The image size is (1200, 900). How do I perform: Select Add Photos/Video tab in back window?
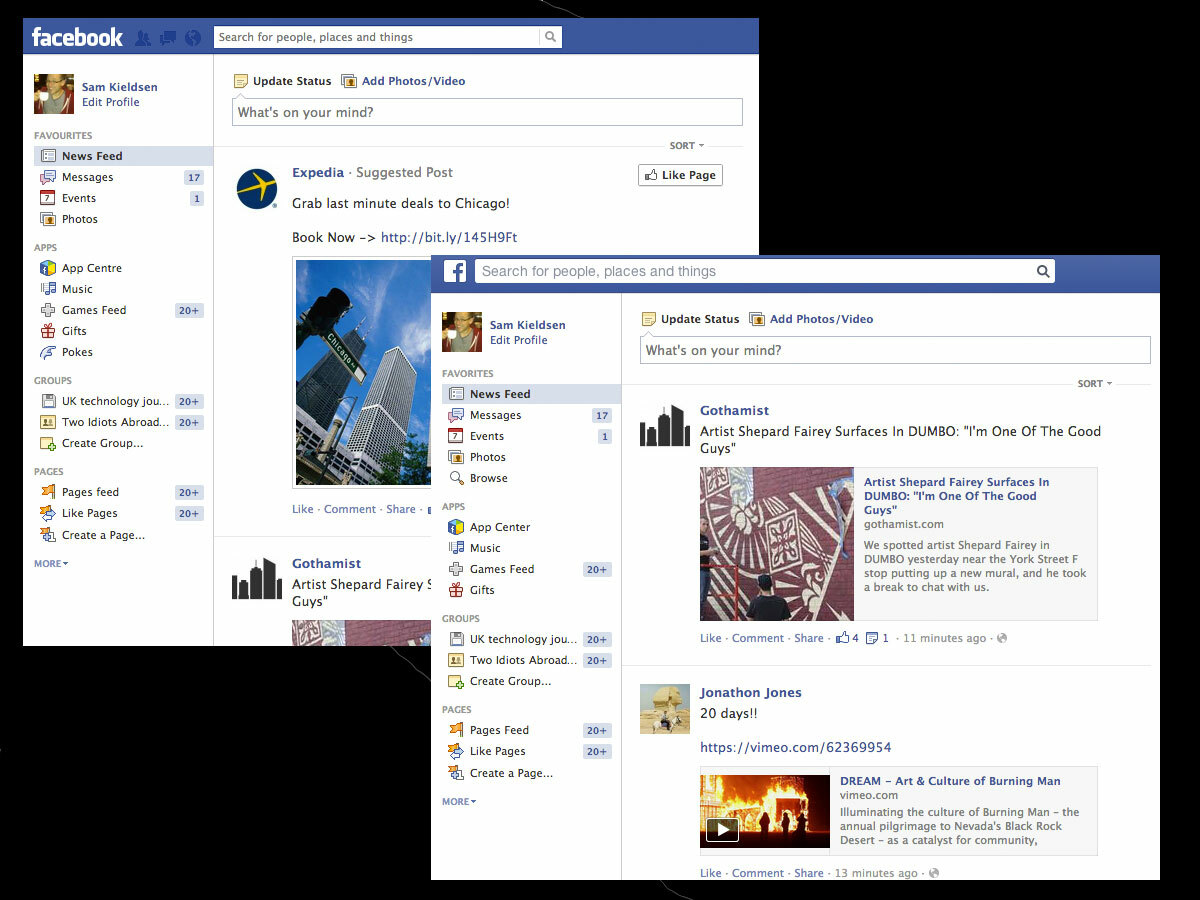(403, 81)
